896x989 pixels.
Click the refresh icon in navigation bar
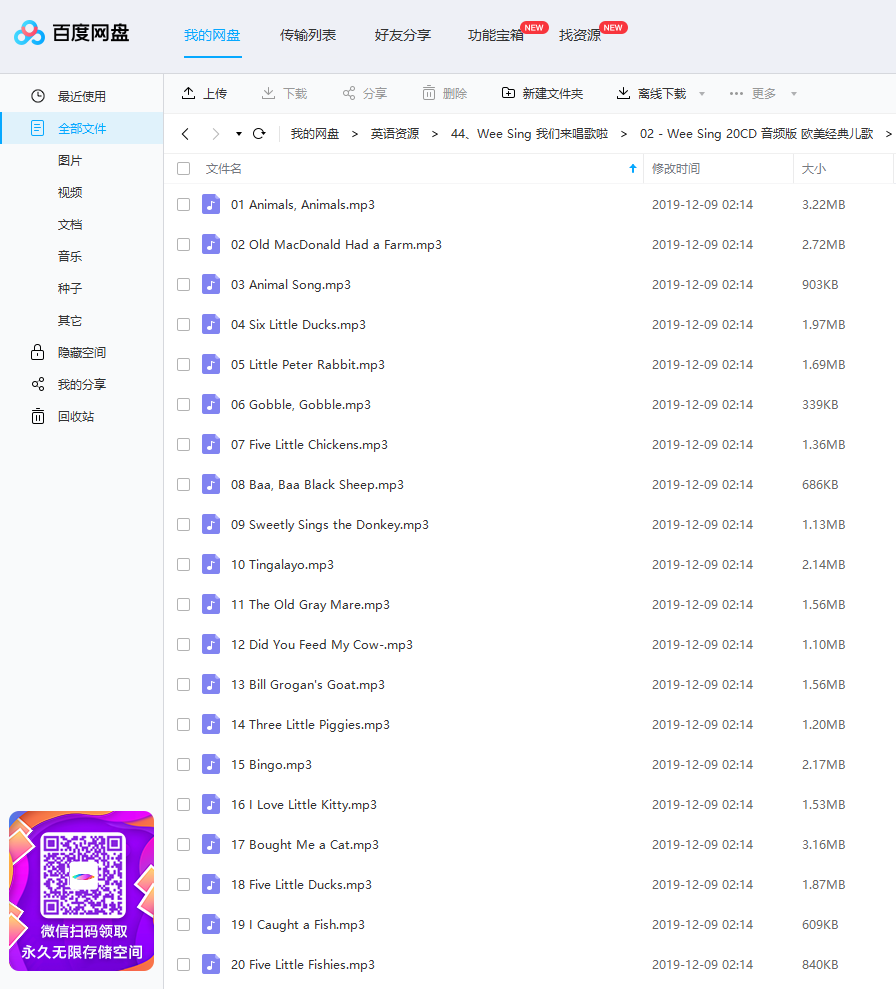click(259, 134)
